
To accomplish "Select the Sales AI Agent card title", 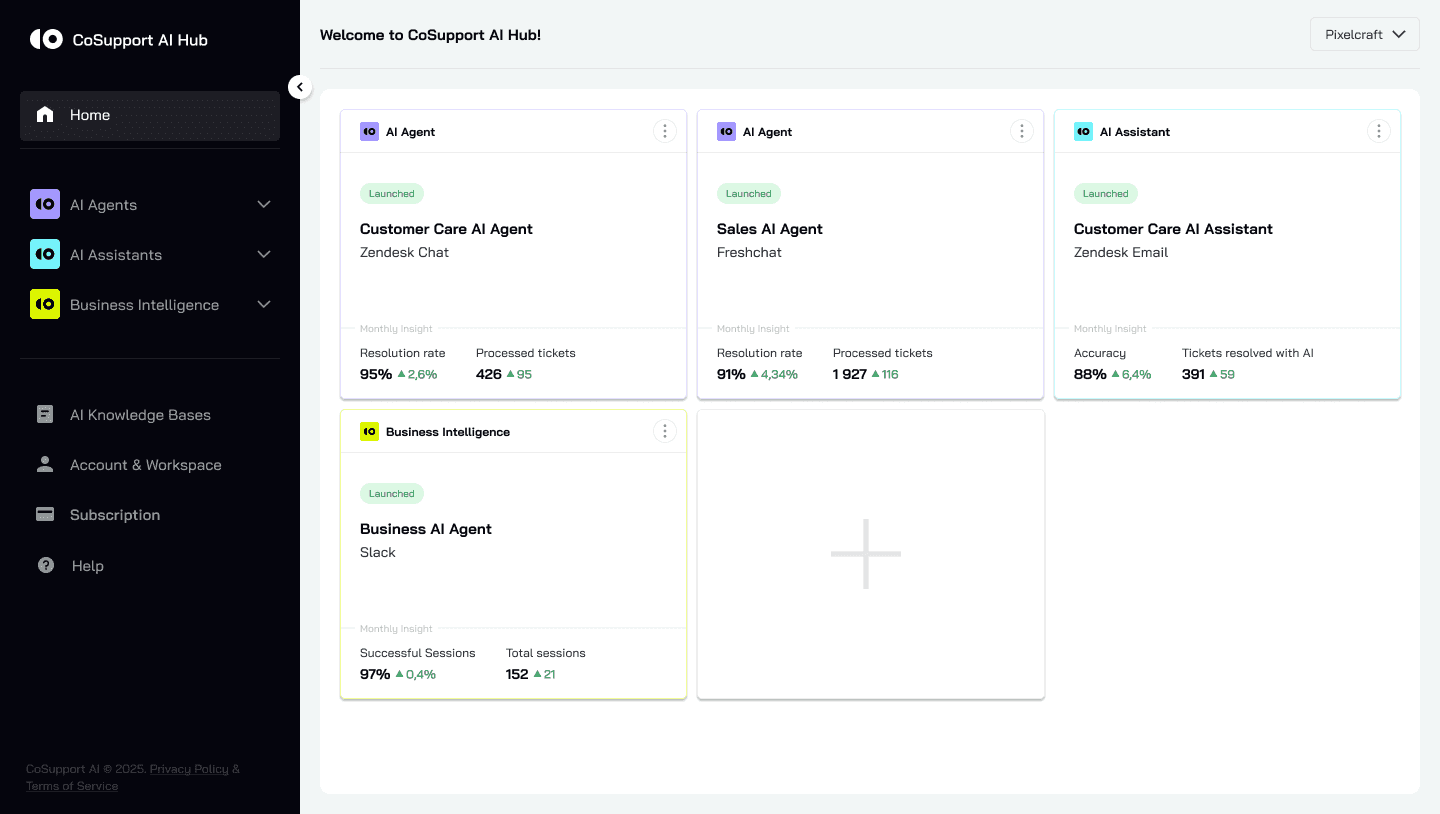I will 769,229.
